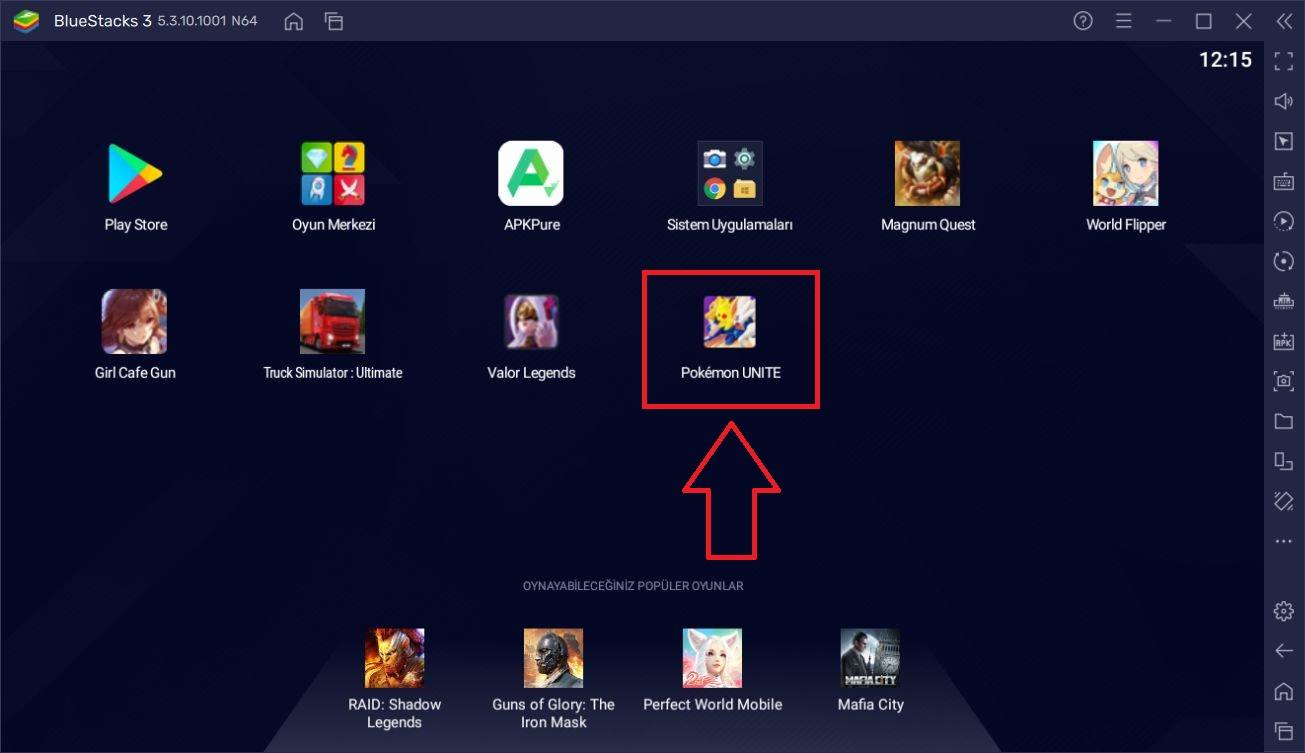Launch World Flipper game
Image resolution: width=1305 pixels, height=753 pixels.
pos(1126,174)
